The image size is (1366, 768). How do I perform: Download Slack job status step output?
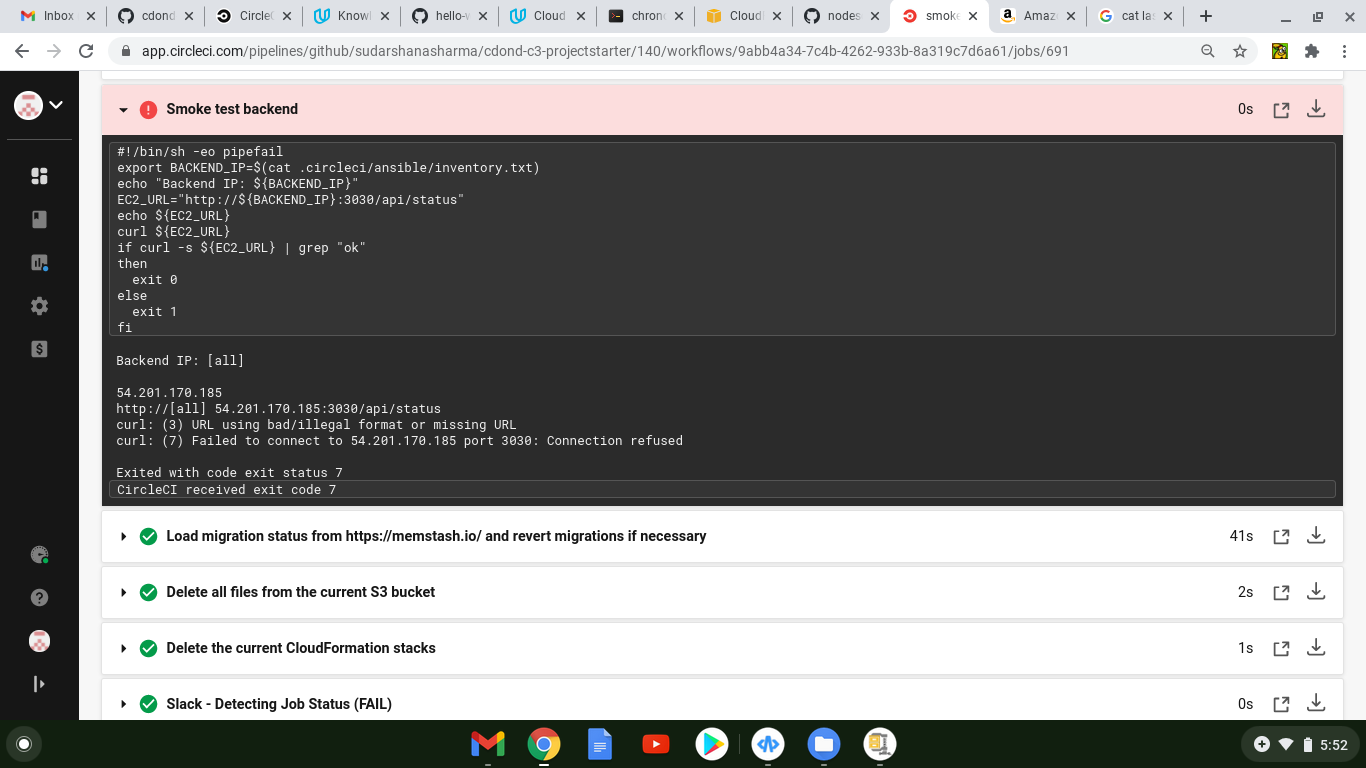[x=1316, y=704]
